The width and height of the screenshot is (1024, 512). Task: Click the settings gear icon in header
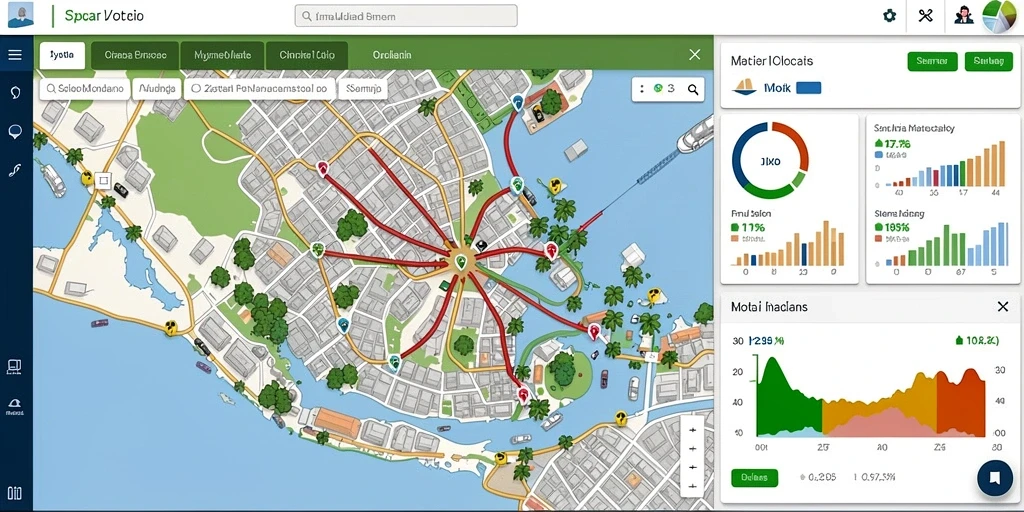click(x=889, y=16)
